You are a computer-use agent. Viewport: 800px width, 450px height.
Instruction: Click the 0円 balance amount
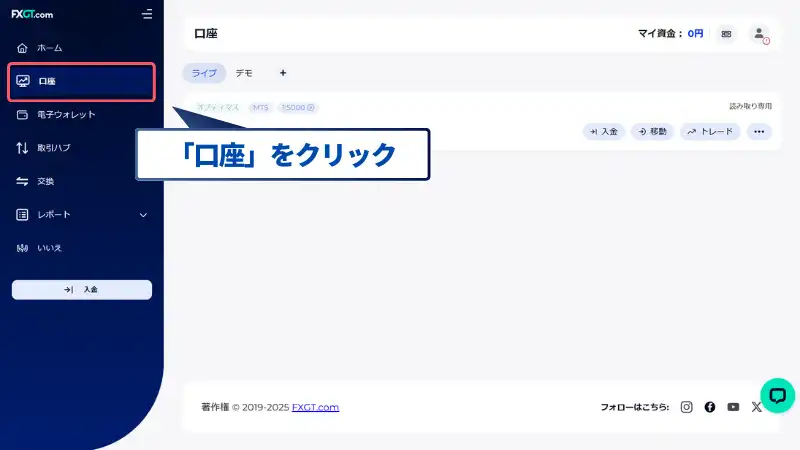(x=695, y=34)
